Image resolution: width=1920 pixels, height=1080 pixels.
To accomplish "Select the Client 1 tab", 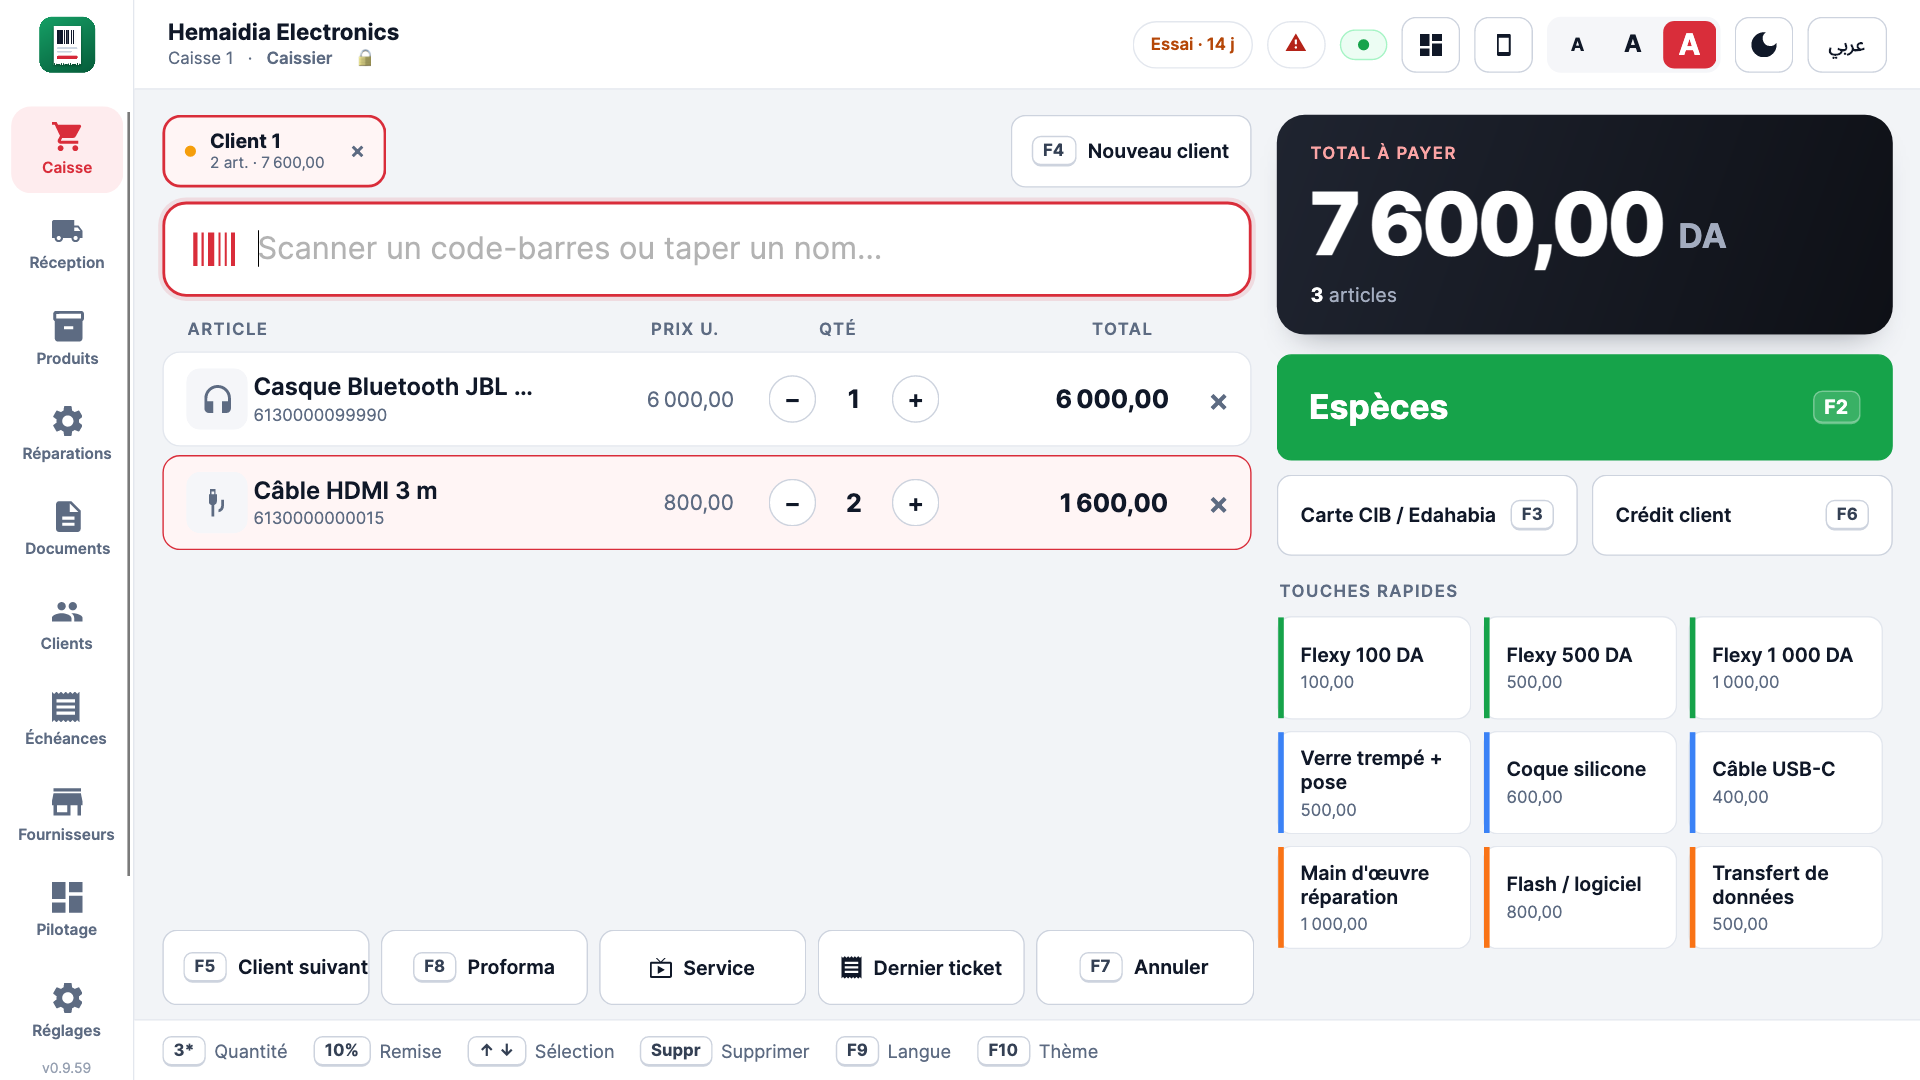I will (x=274, y=151).
